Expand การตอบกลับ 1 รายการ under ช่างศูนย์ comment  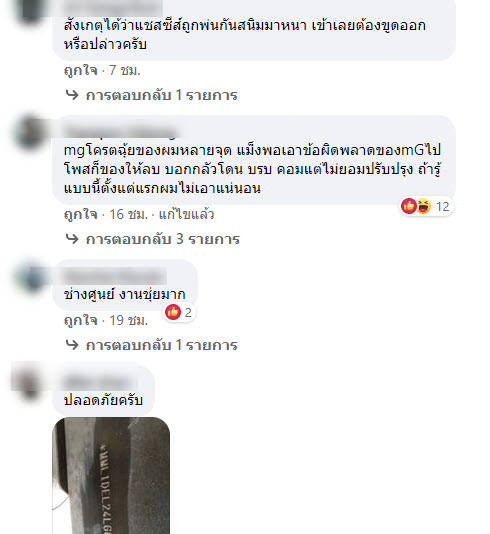tap(161, 345)
